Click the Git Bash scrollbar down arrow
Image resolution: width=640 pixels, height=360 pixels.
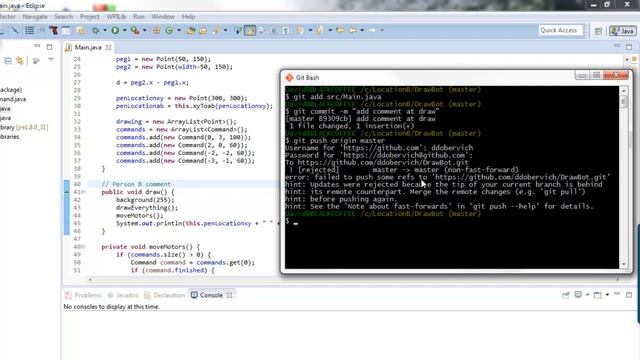[x=624, y=264]
